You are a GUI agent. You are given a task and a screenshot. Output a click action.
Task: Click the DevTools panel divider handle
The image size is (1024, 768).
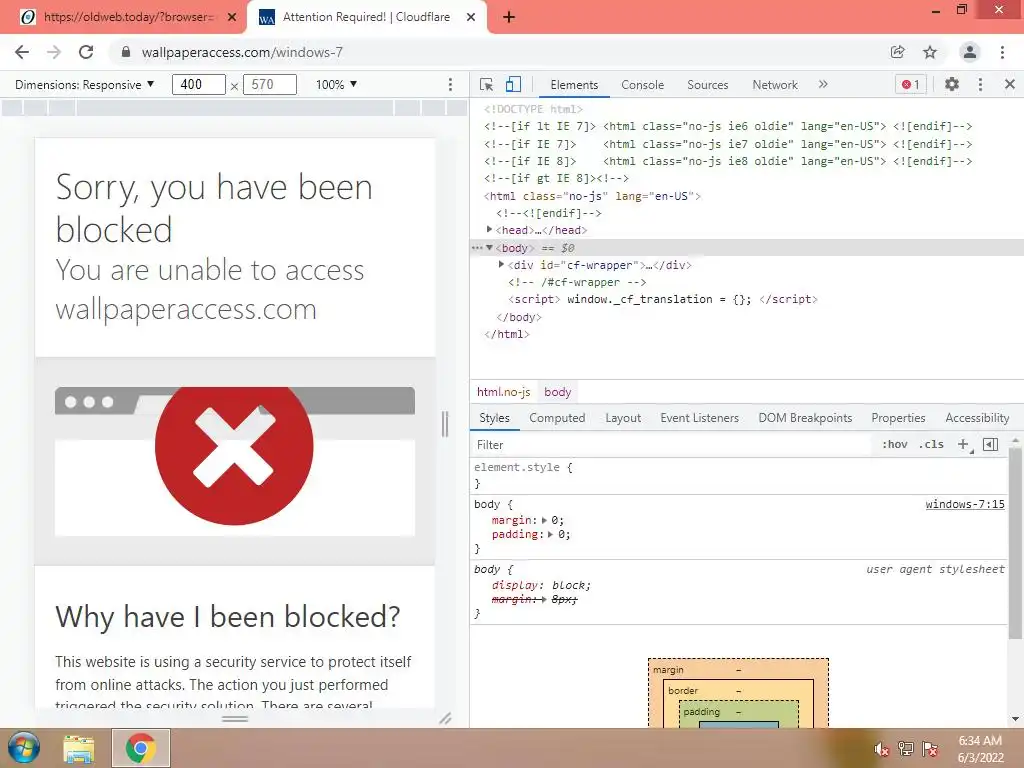[445, 424]
